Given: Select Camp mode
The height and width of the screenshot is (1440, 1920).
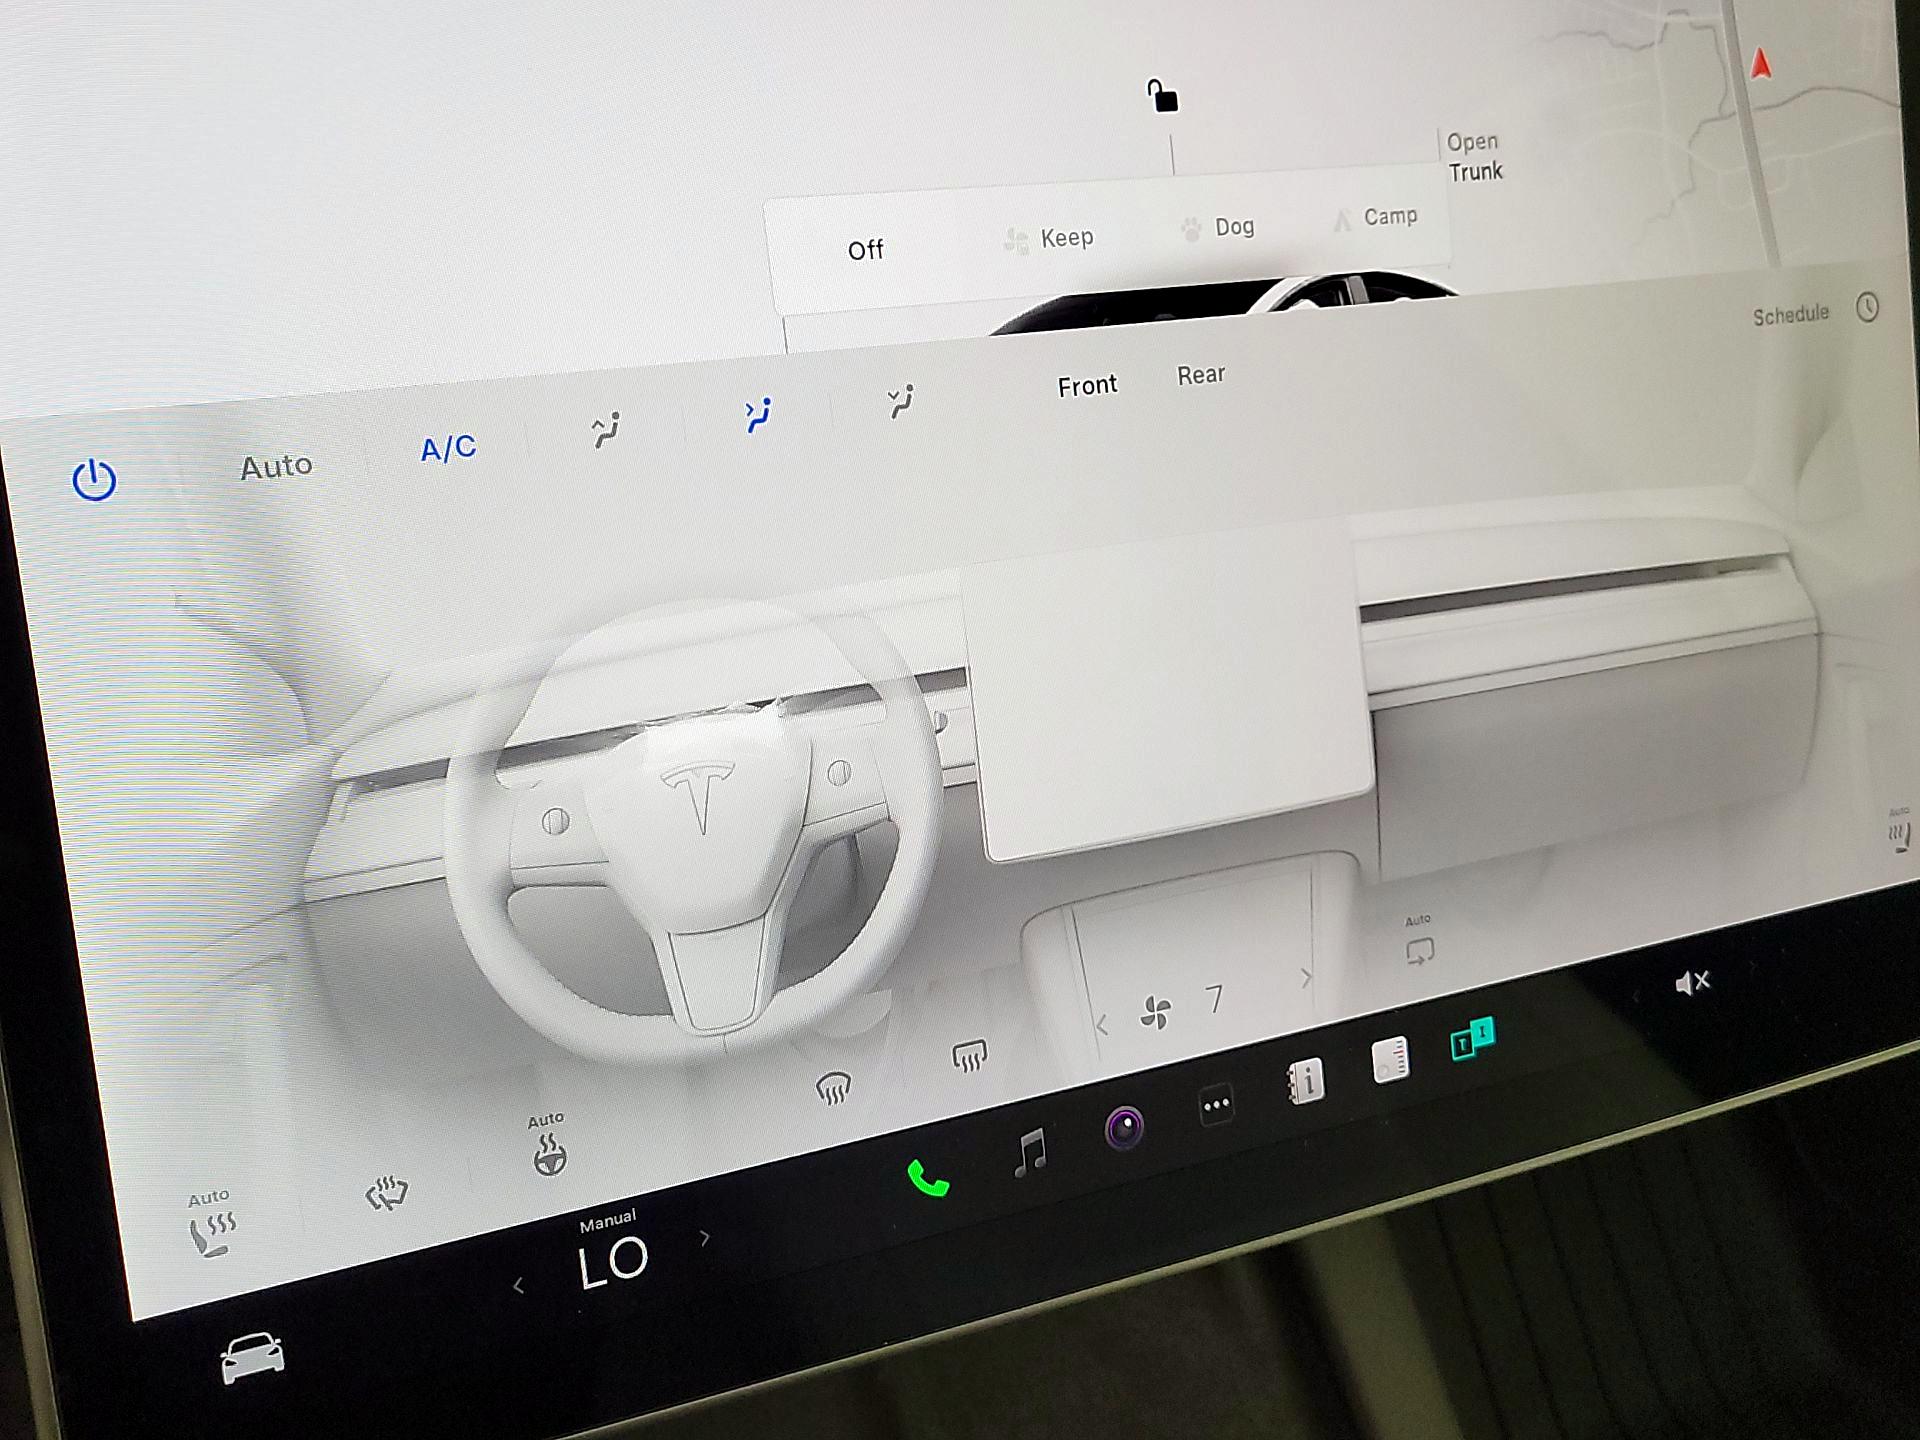Looking at the screenshot, I should (x=1376, y=217).
